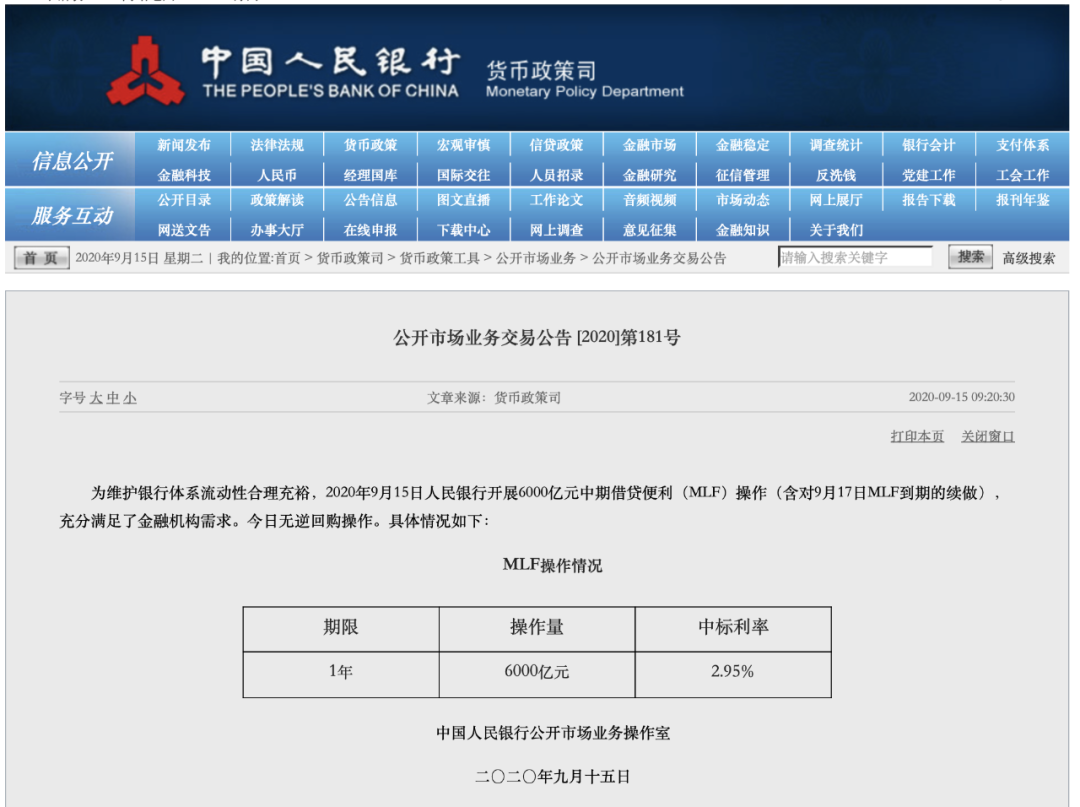Screen dimensions: 1080x807
Task: Open 下载中心 download center
Action: click(x=463, y=230)
